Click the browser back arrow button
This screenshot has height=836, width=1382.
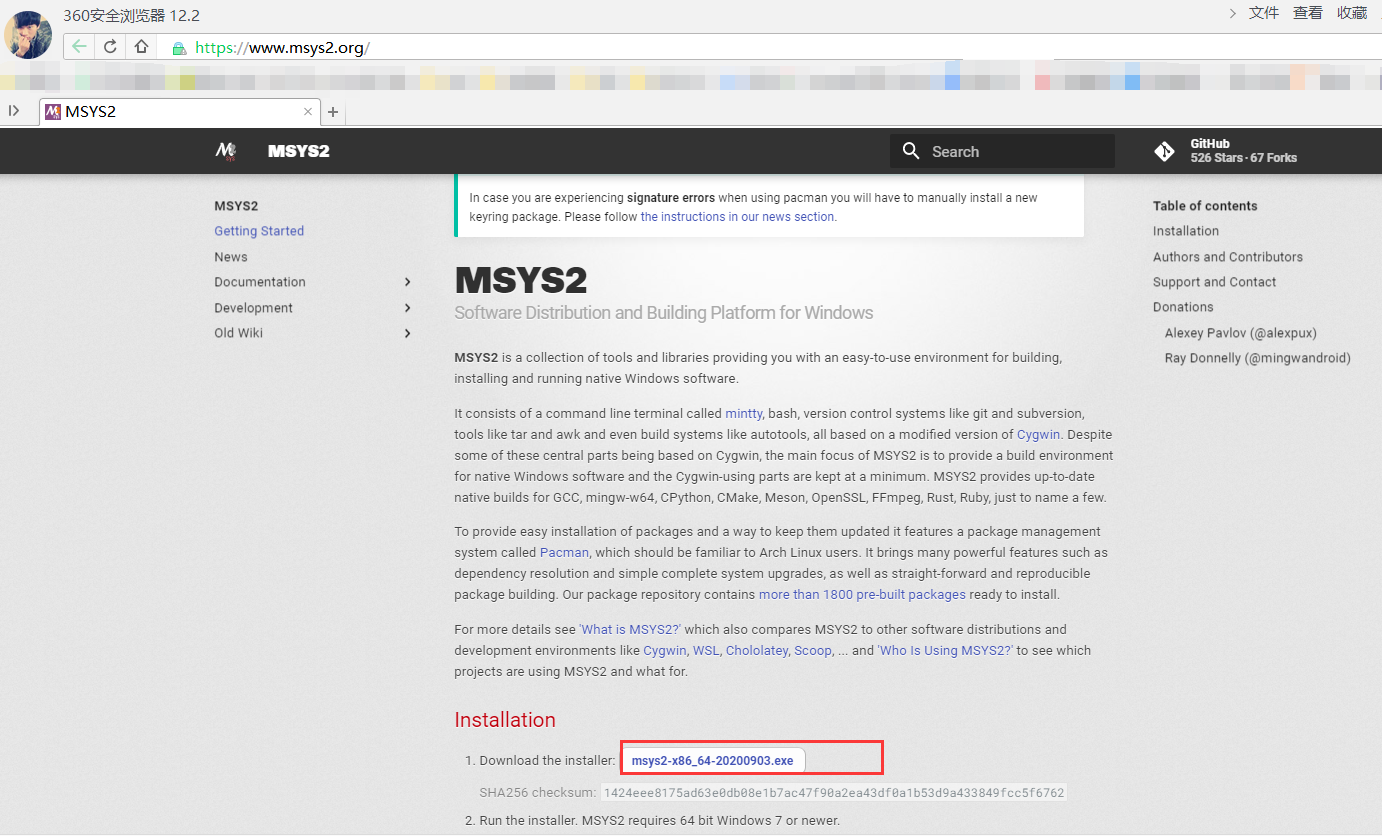tap(79, 47)
